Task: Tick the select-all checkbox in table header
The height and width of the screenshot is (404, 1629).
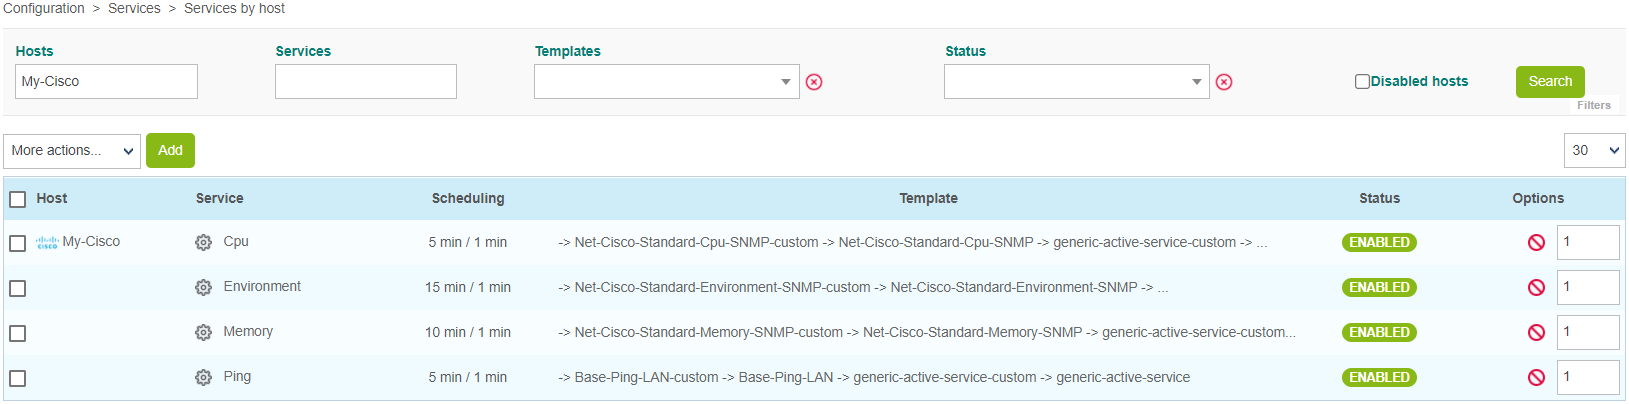Action: pyautogui.click(x=18, y=199)
